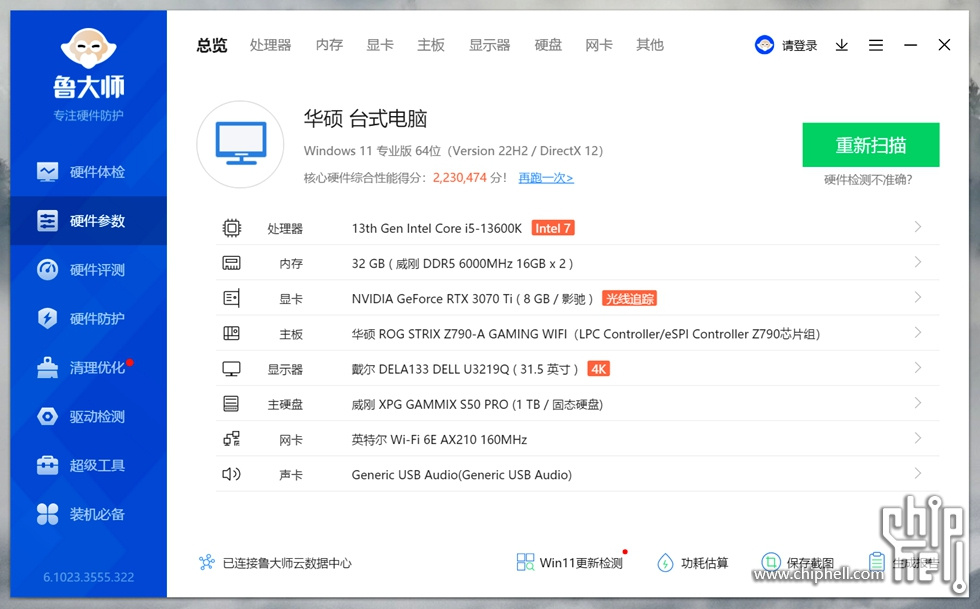Click the 光线追踪 ray tracing badge
The width and height of the screenshot is (980, 609).
coord(629,299)
